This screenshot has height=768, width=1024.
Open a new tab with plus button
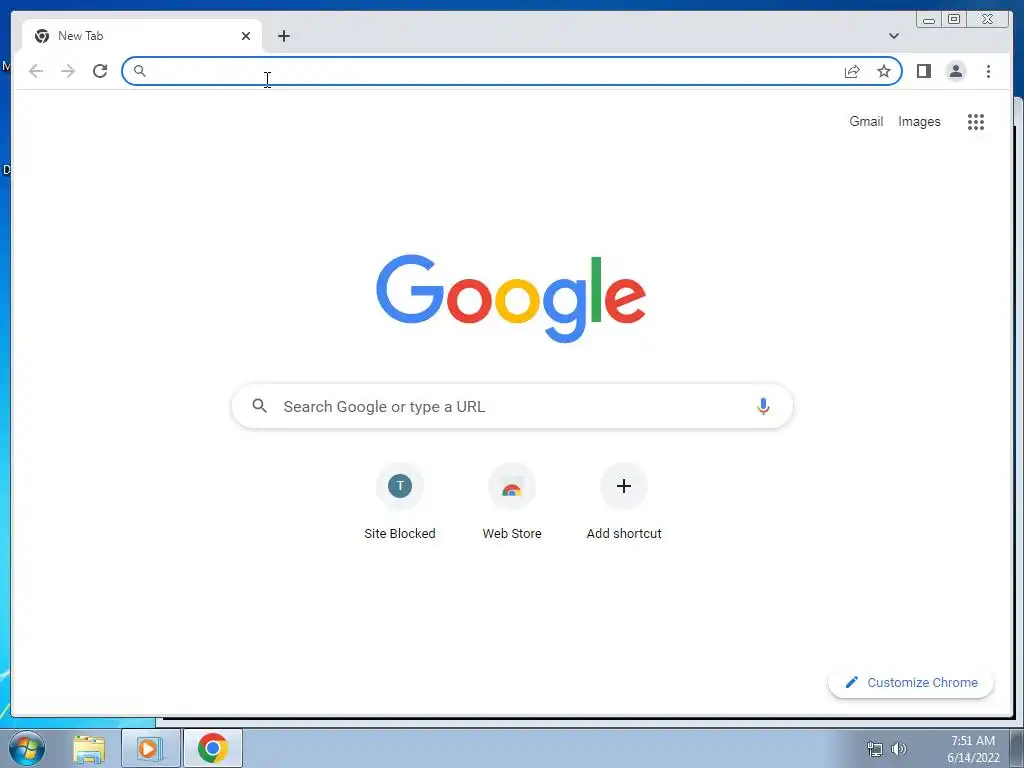tap(283, 36)
